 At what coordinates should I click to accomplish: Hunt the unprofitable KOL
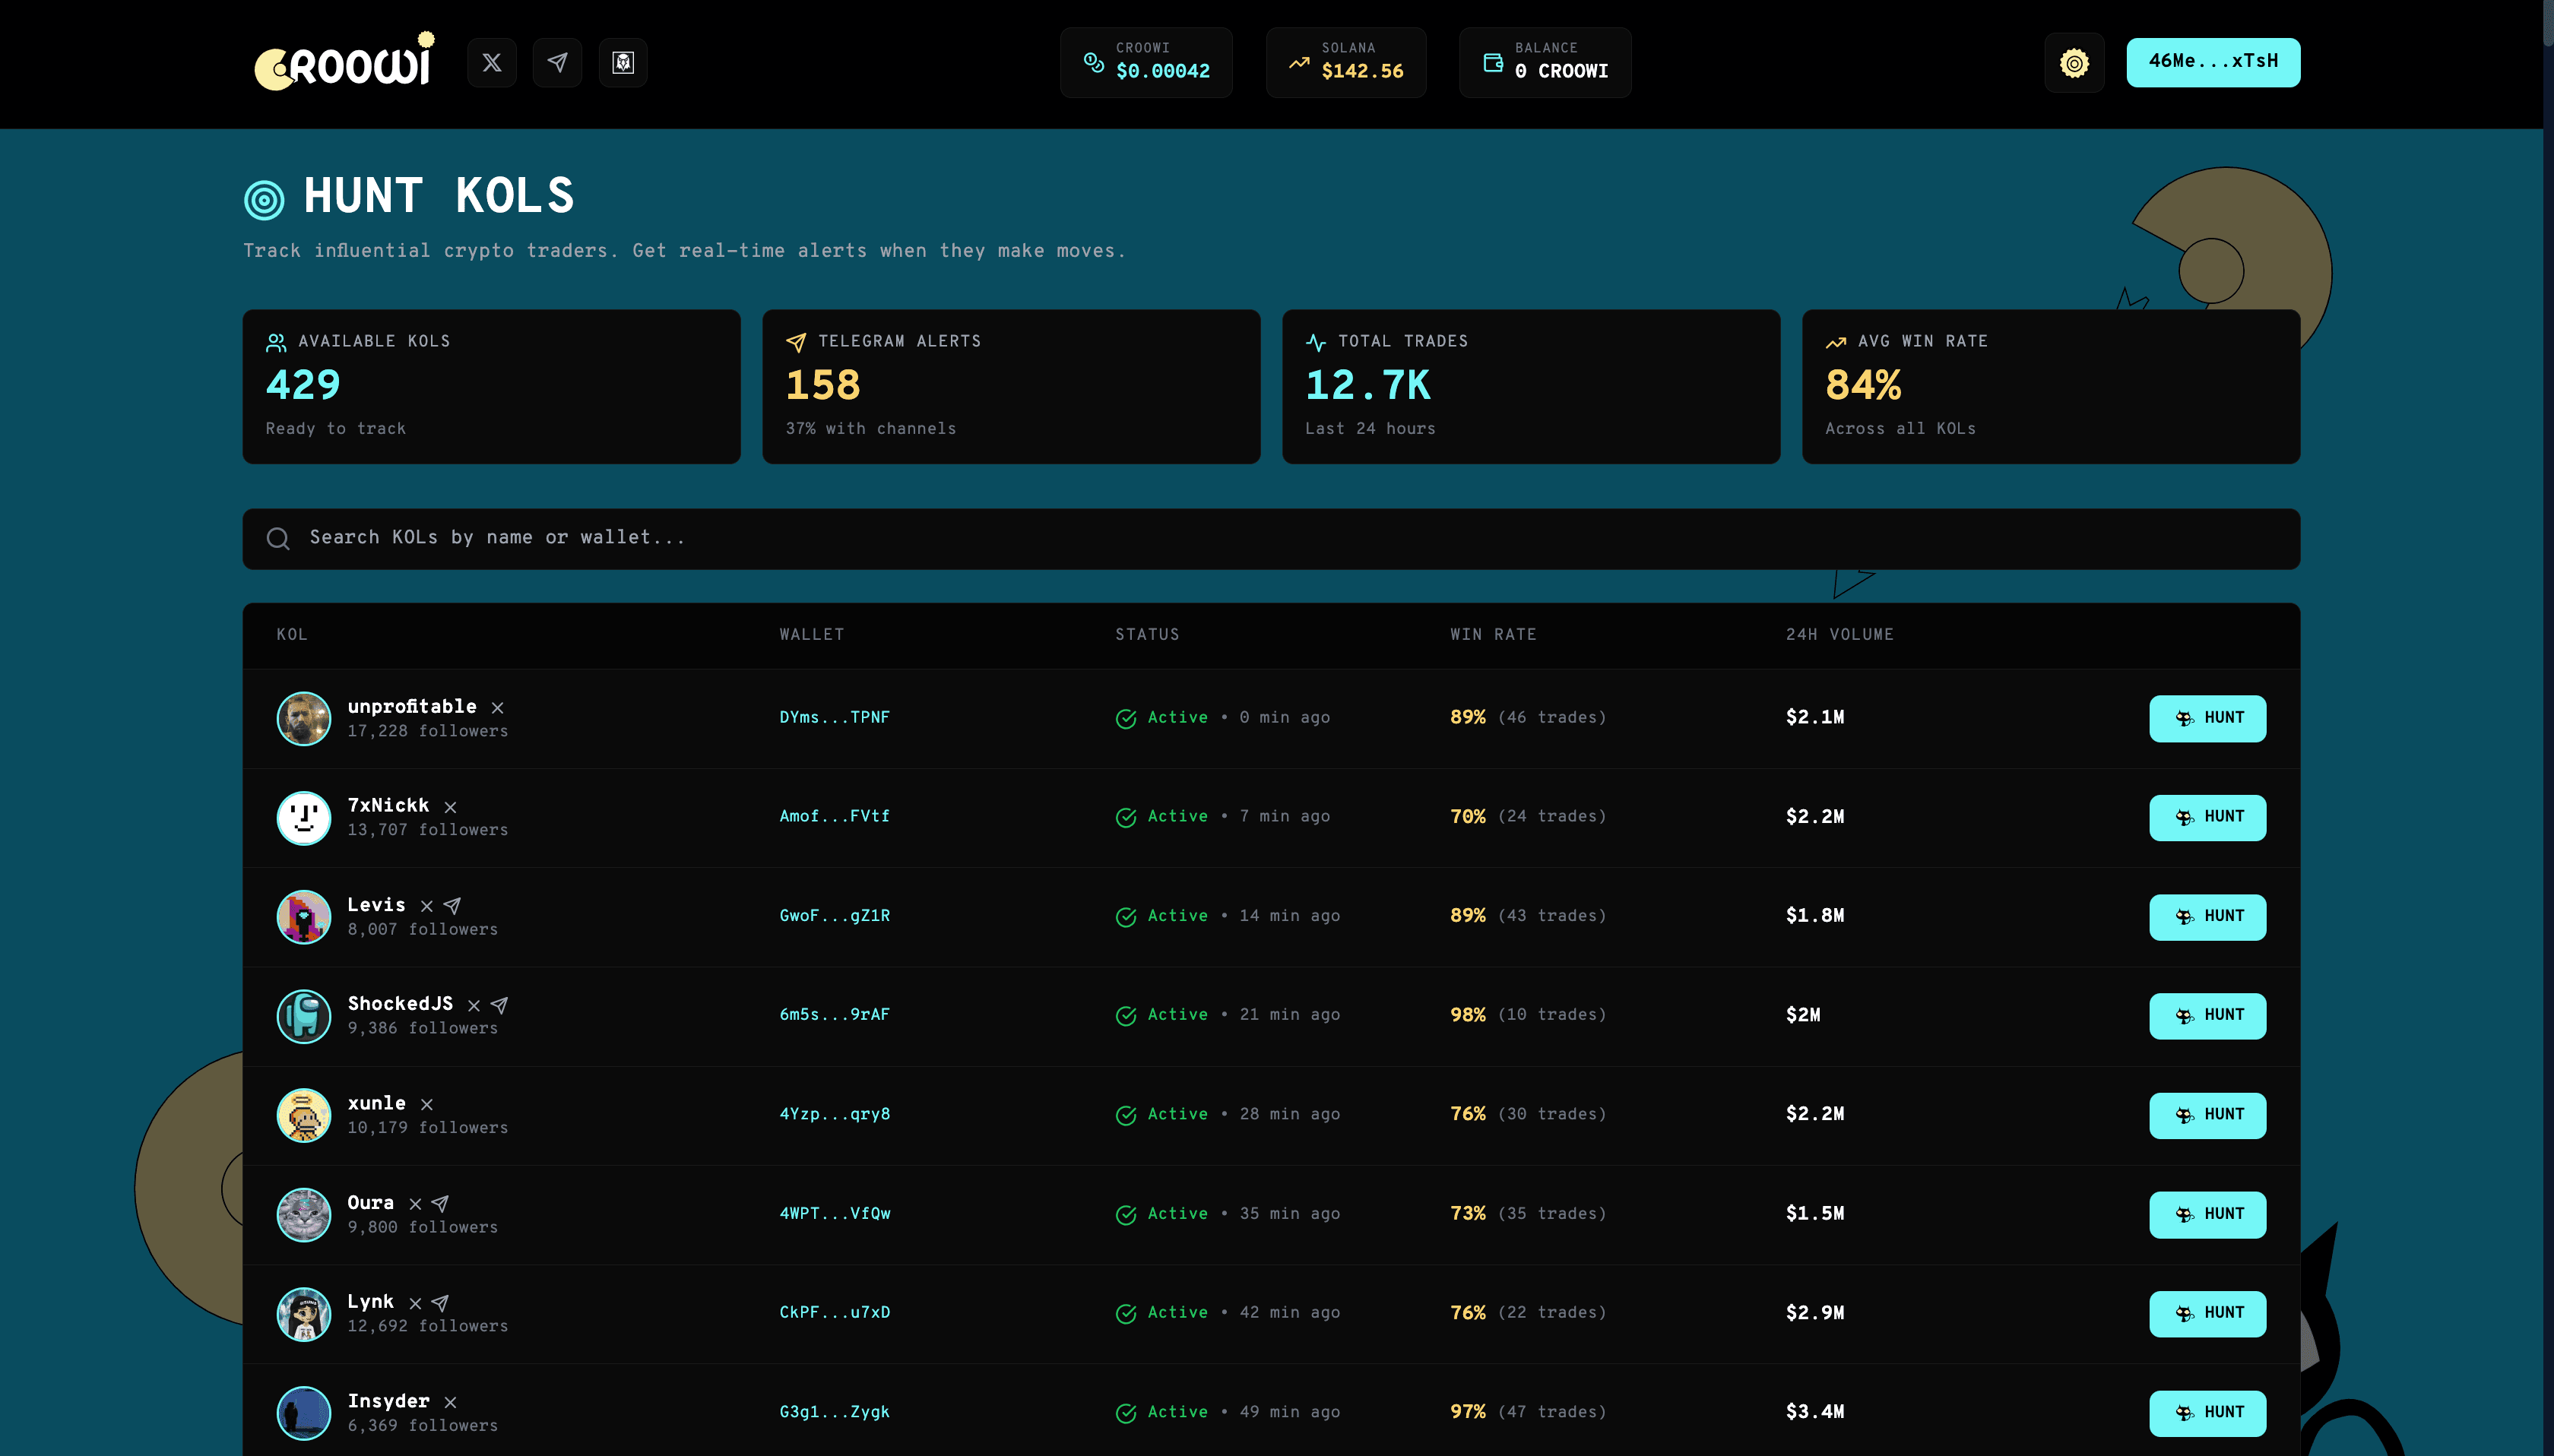pos(2207,718)
